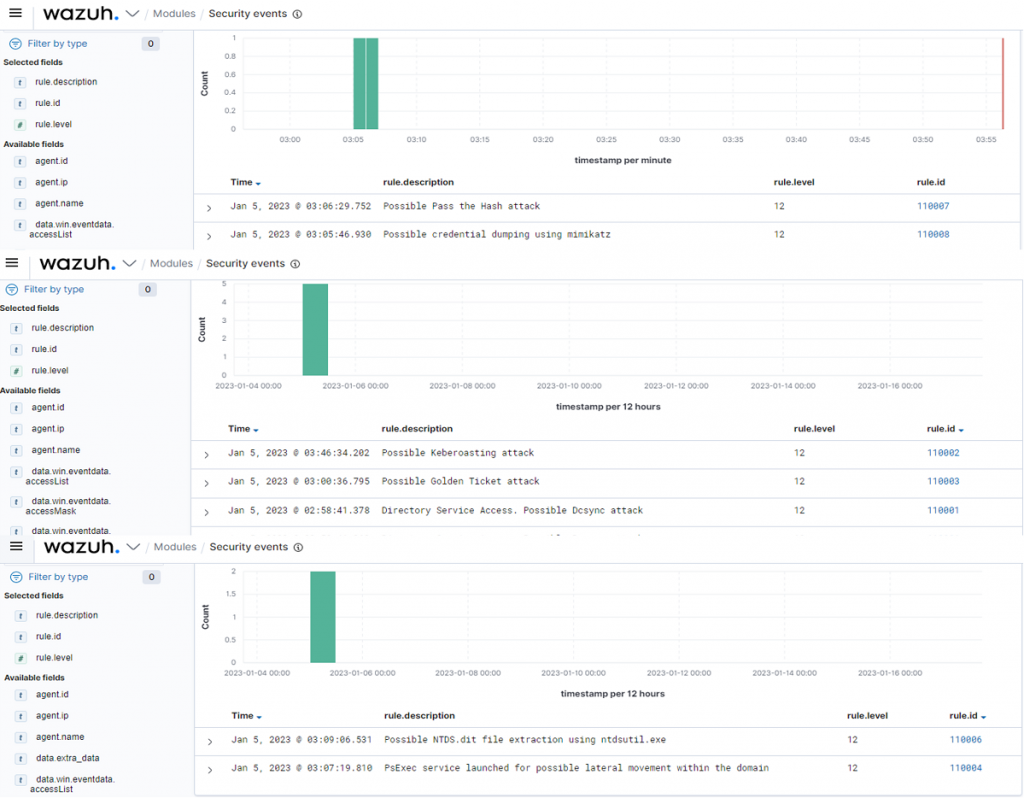Click the histogram bar in the PsExec chart
The height and width of the screenshot is (798, 1024).
point(323,617)
